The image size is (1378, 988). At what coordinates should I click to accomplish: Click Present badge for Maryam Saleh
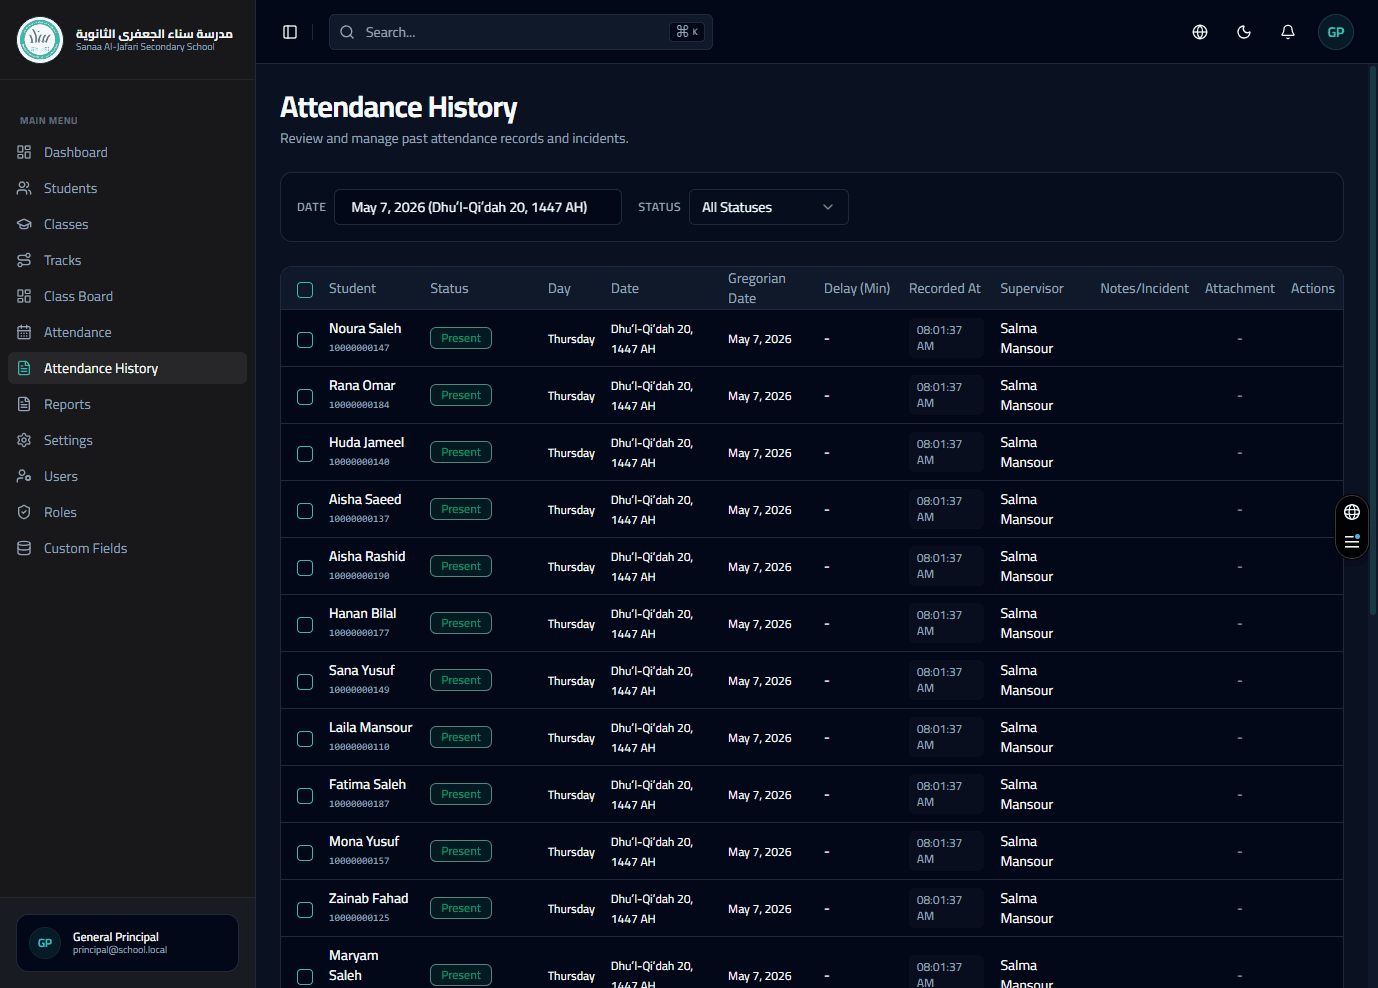tap(461, 975)
